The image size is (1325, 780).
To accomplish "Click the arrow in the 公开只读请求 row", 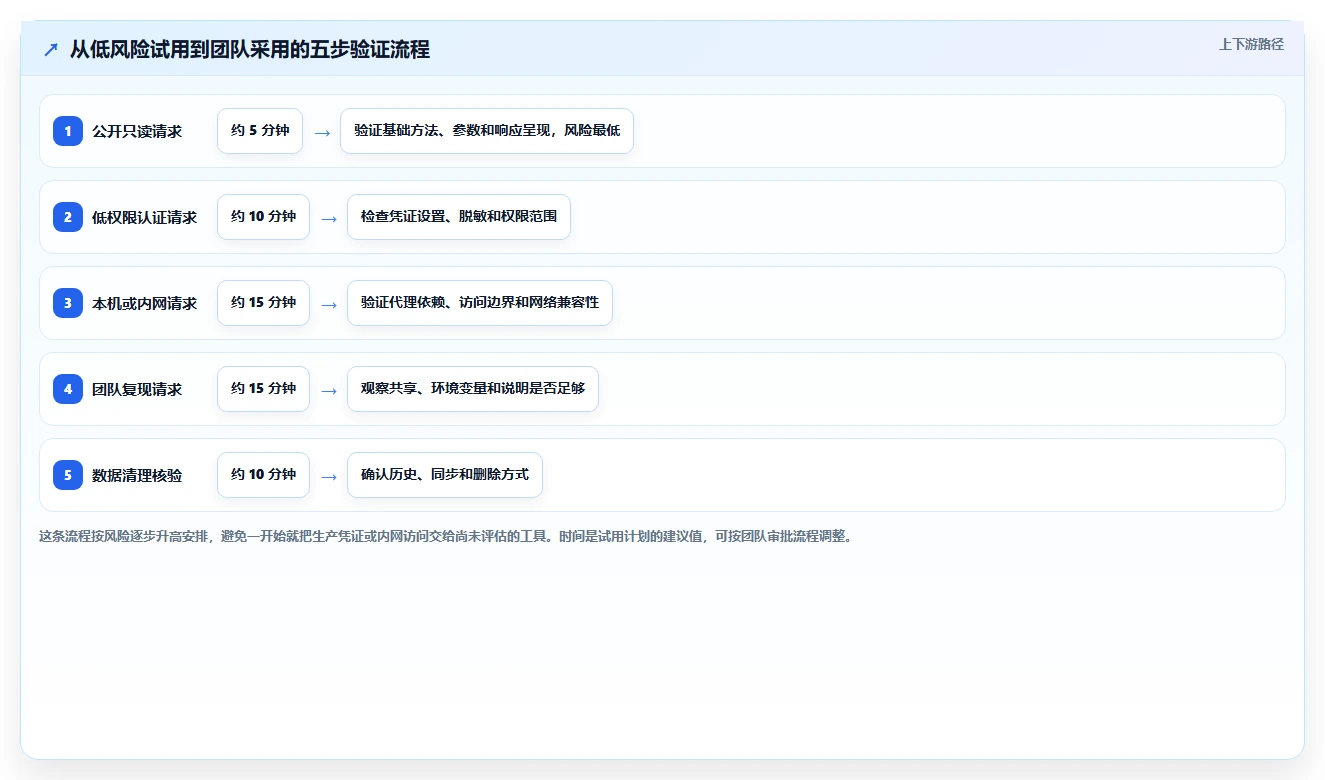I will point(322,132).
